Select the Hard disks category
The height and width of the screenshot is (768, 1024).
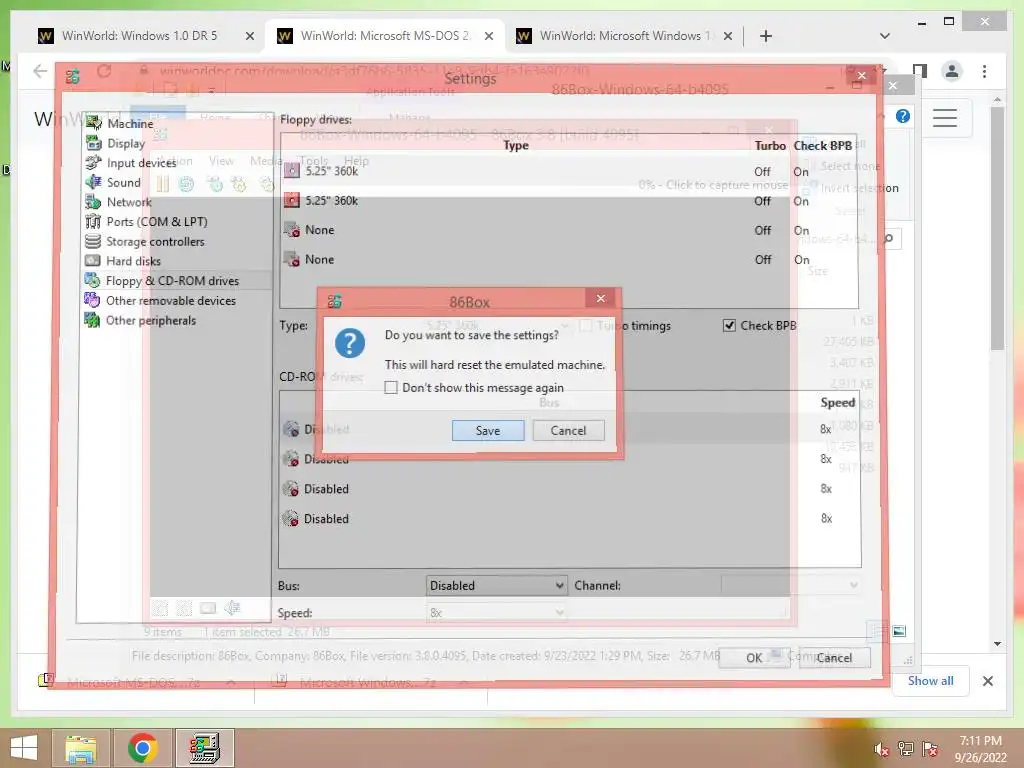pos(133,261)
